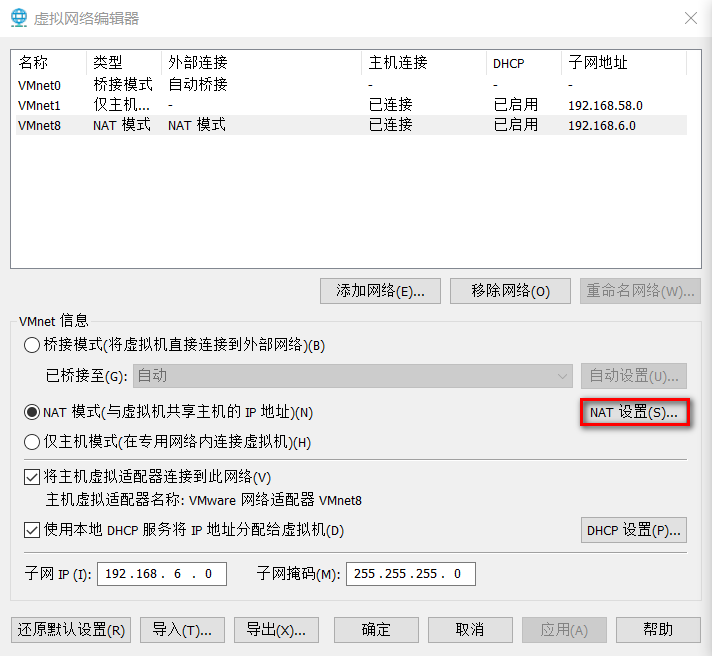712x656 pixels.
Task: Click the 还原默认设置 button
Action: click(x=71, y=629)
